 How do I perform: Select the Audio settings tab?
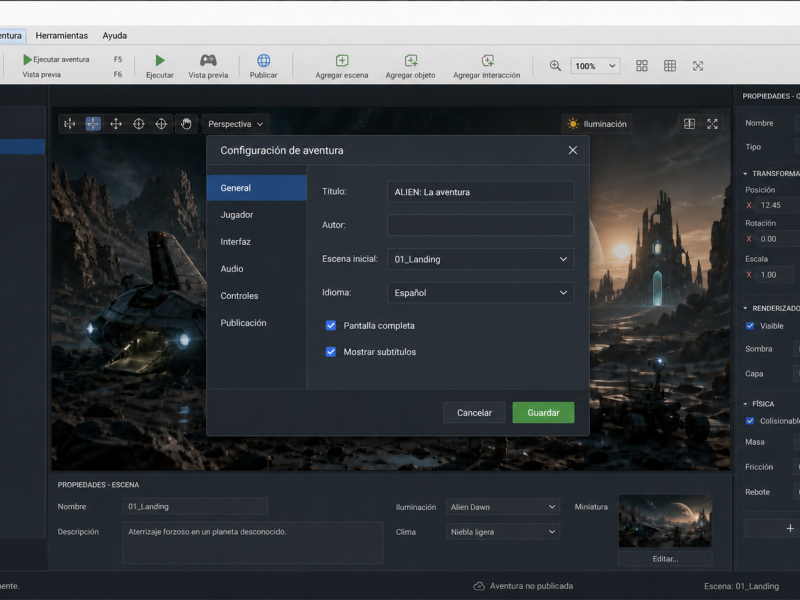coord(257,269)
